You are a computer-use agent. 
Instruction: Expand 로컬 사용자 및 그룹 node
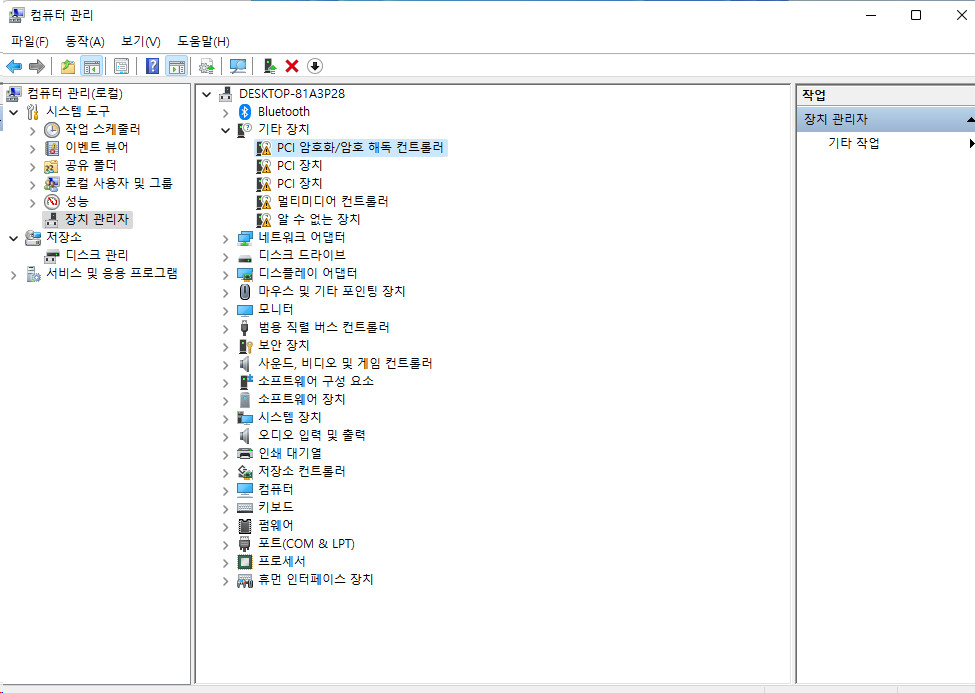tap(32, 185)
